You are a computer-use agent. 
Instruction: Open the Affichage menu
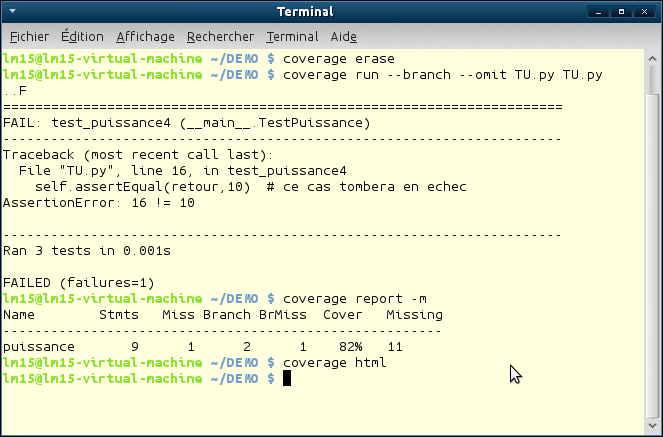click(145, 36)
